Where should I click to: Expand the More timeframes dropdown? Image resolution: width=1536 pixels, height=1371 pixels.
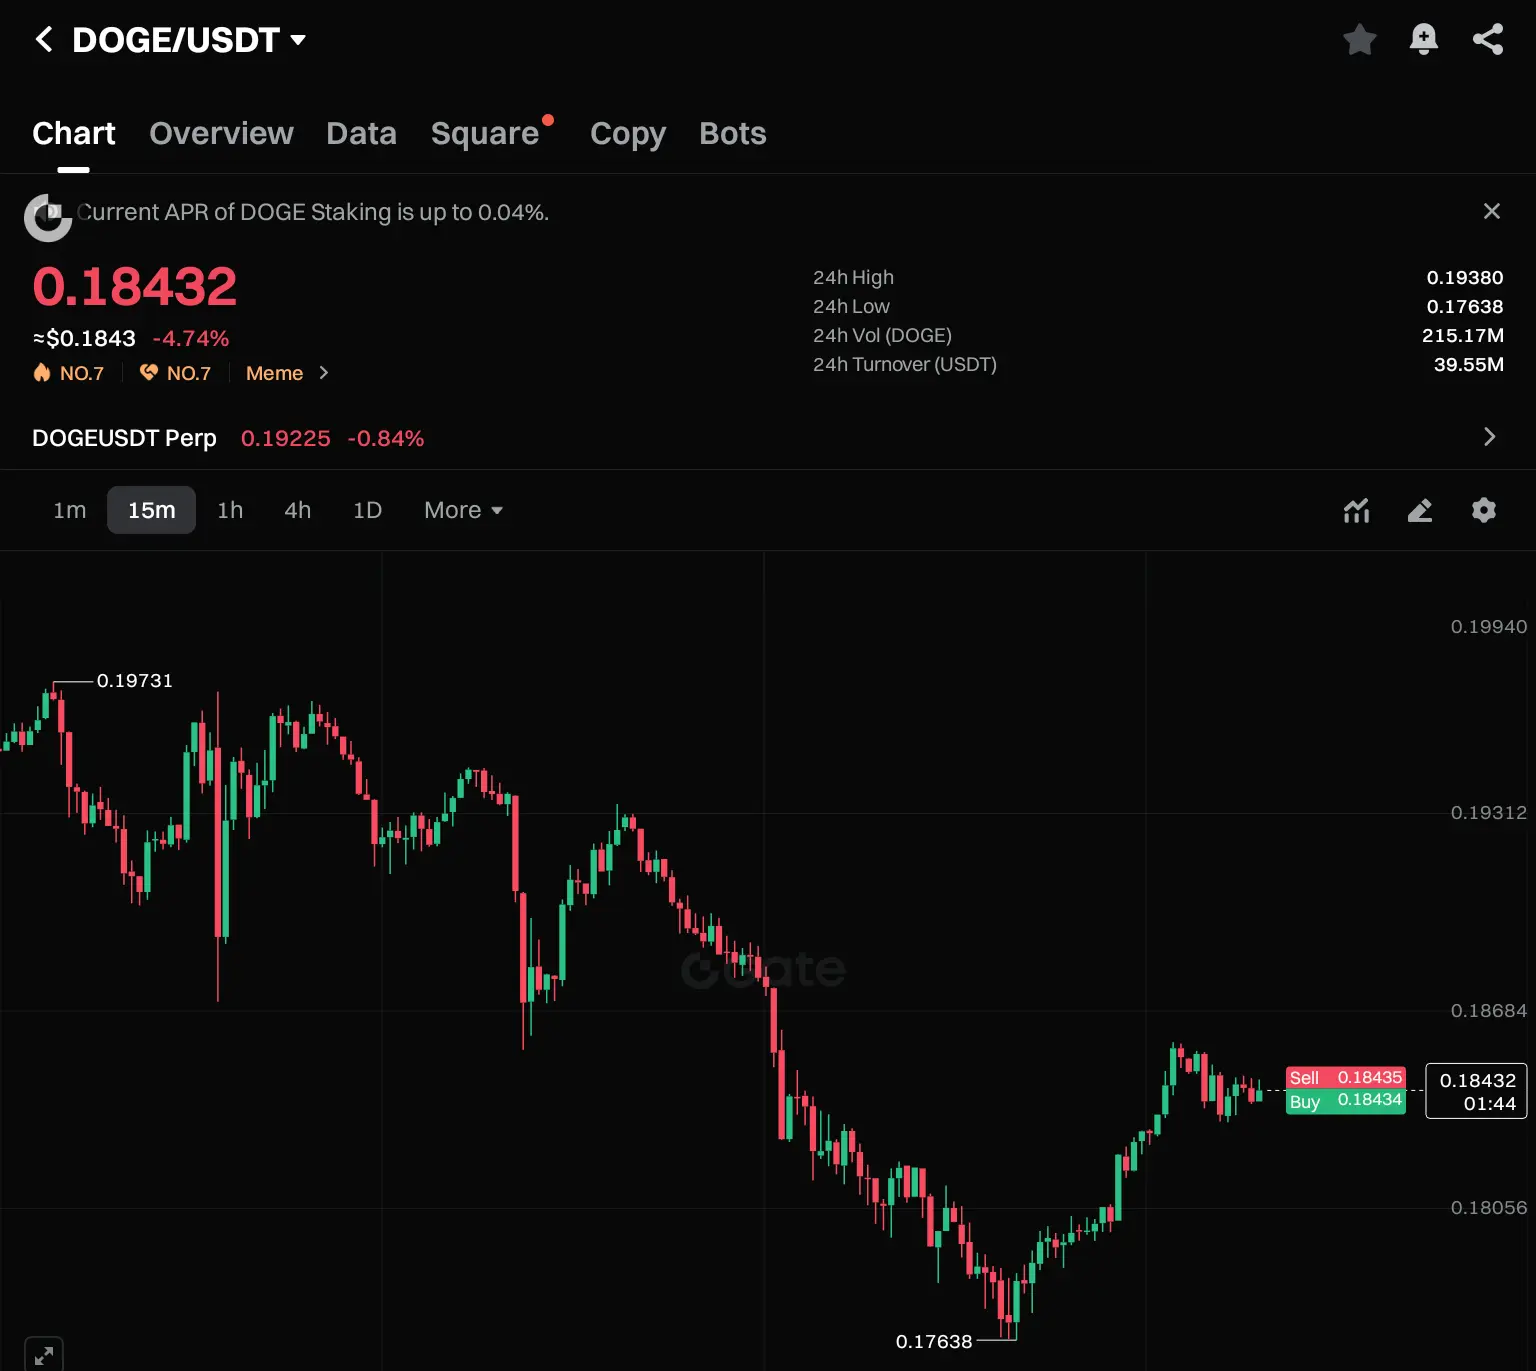tap(463, 510)
